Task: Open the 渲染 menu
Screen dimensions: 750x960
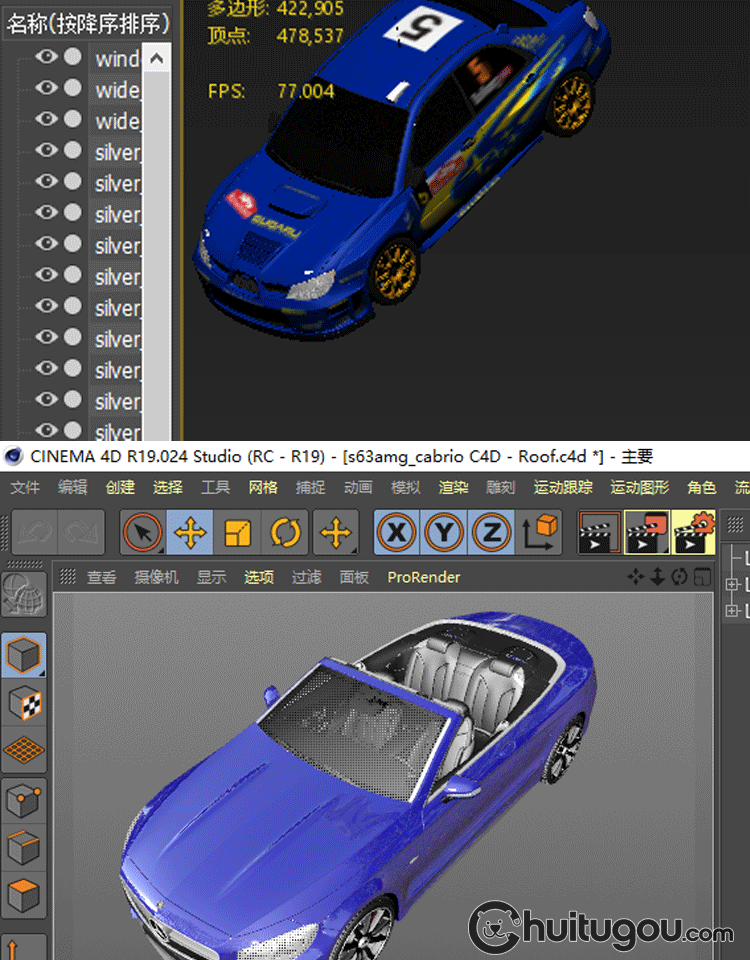Action: click(453, 487)
